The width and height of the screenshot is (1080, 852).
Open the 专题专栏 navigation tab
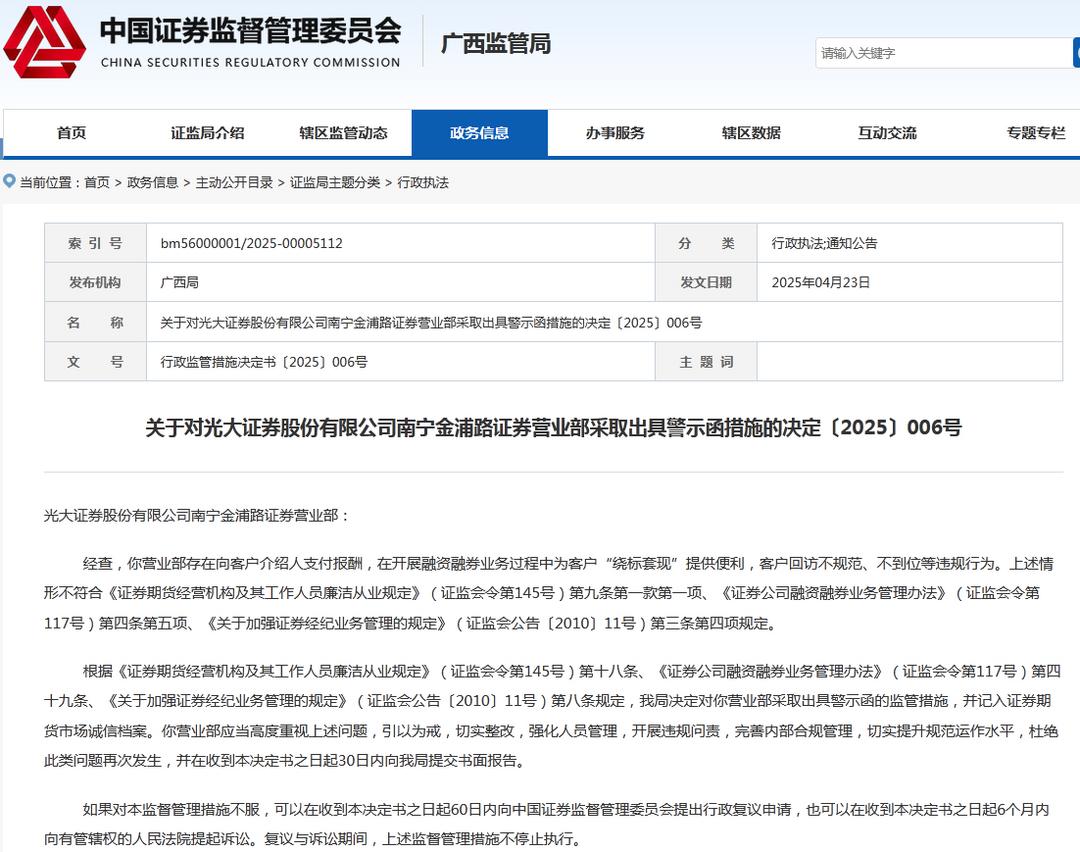1036,133
